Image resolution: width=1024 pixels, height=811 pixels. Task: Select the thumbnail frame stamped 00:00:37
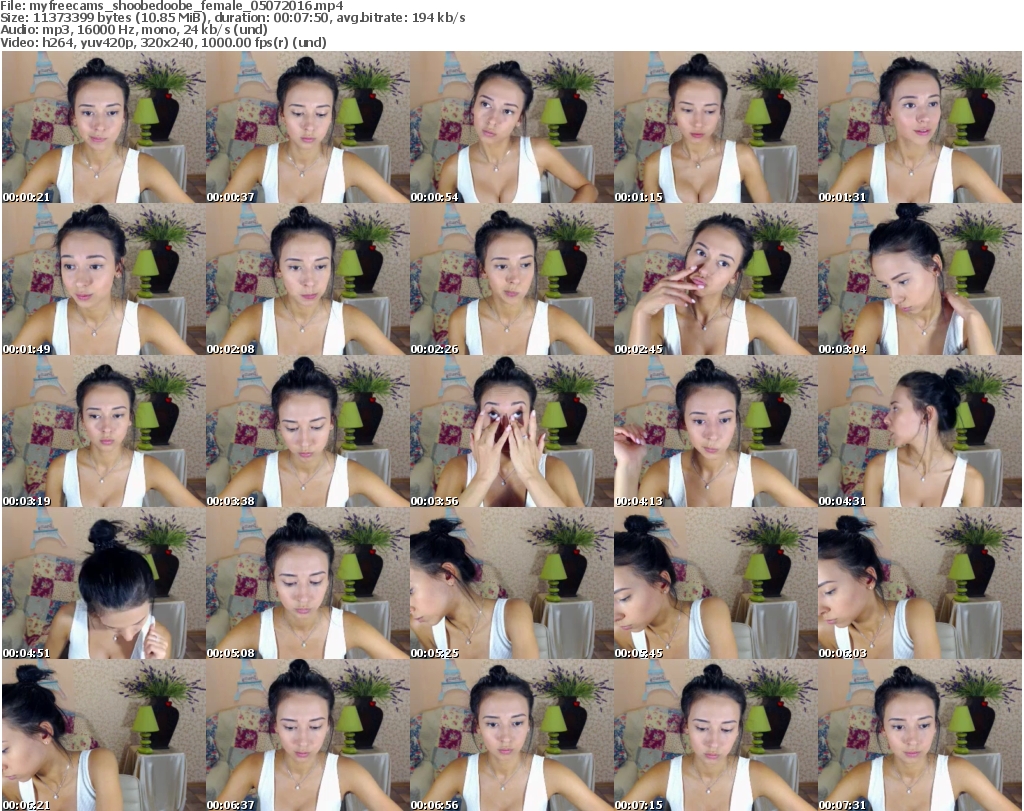(x=308, y=127)
